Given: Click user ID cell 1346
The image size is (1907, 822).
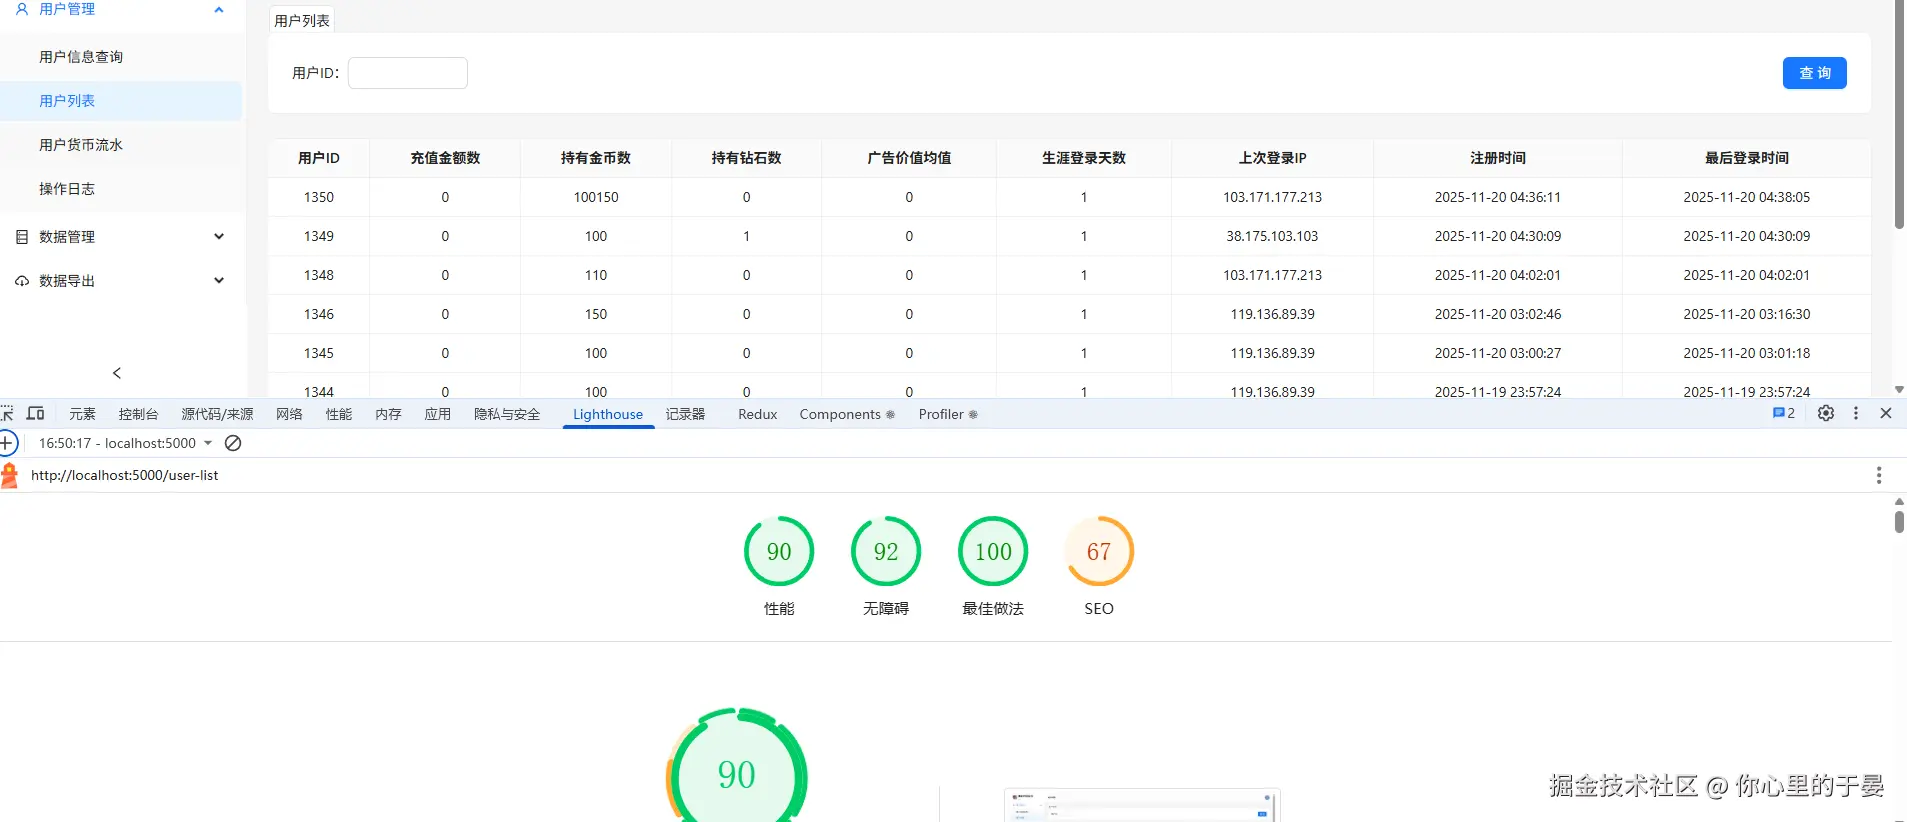Looking at the screenshot, I should point(319,314).
